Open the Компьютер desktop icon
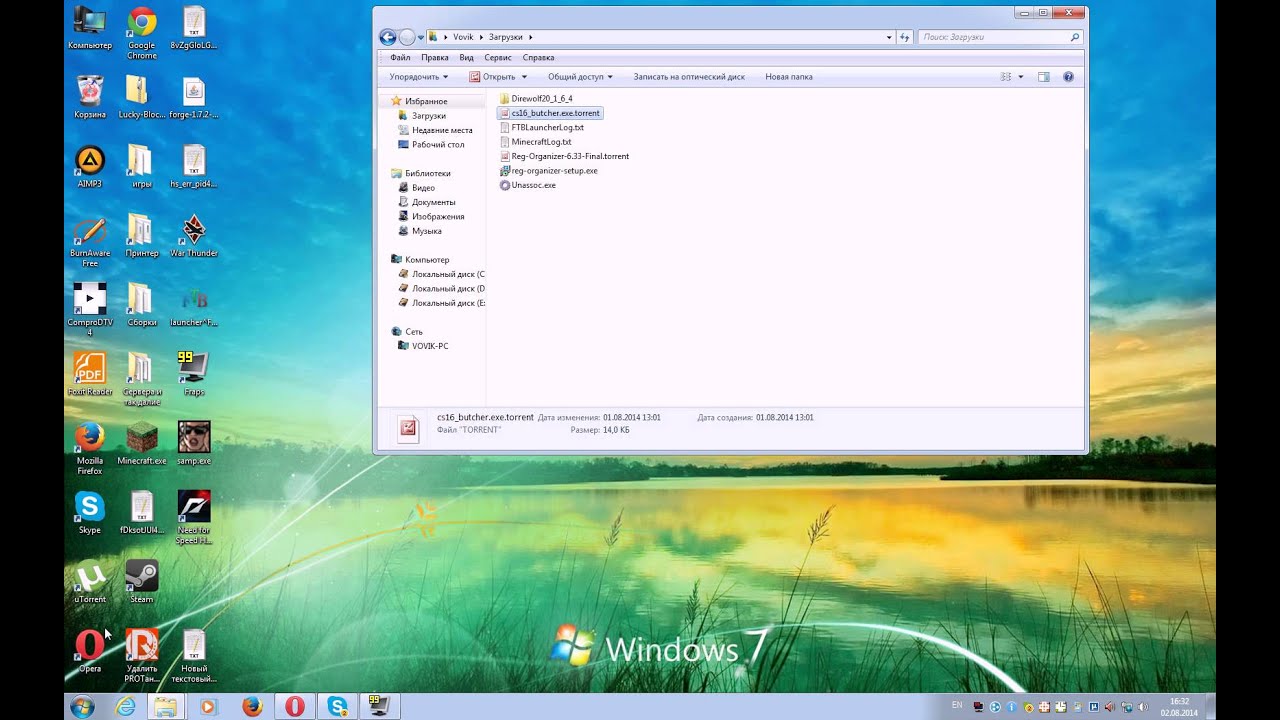 89,29
